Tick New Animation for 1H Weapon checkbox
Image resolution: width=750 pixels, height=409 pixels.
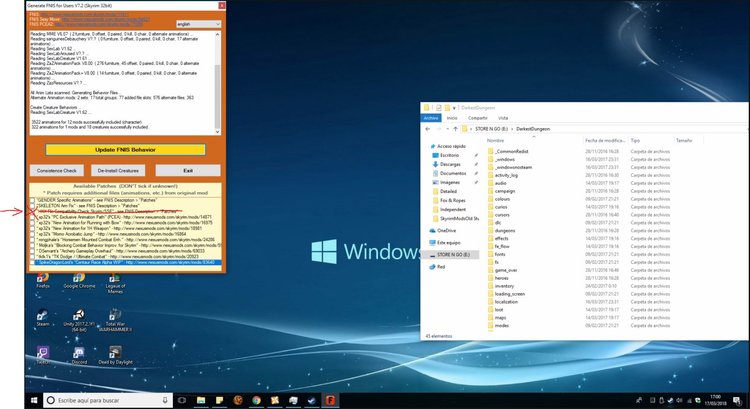click(x=32, y=229)
